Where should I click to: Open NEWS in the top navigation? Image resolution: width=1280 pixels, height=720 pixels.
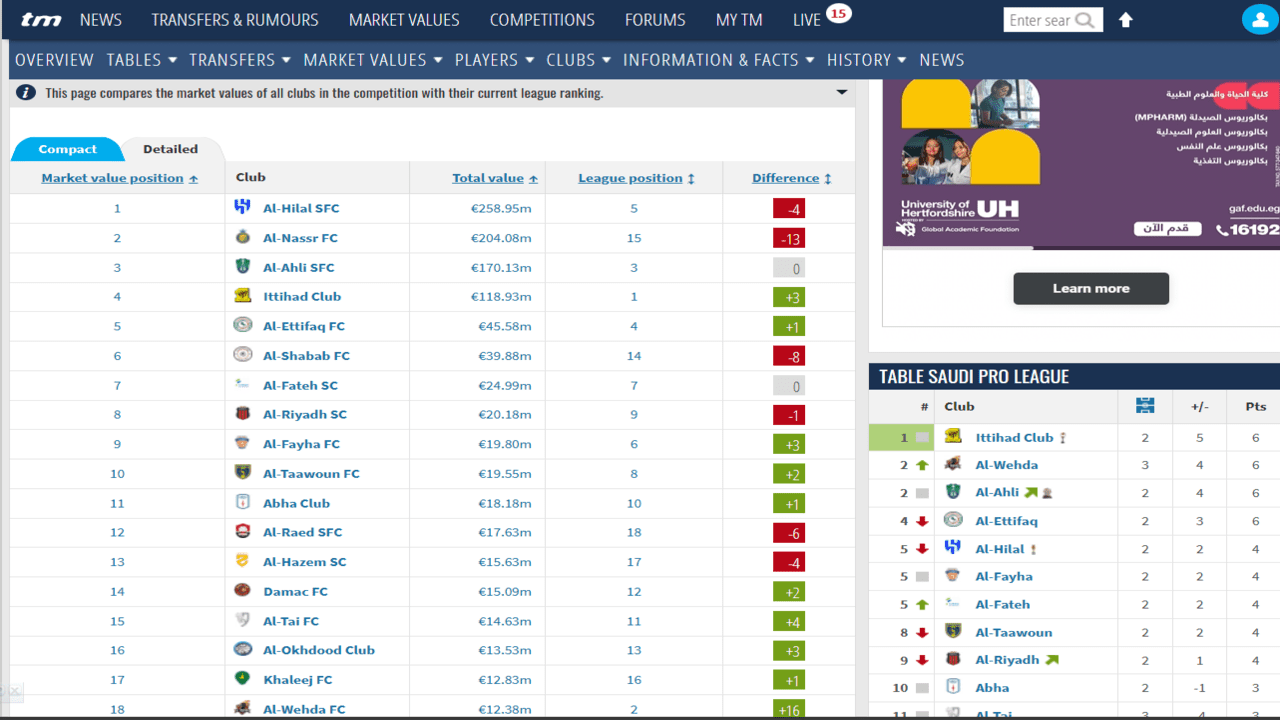point(101,20)
